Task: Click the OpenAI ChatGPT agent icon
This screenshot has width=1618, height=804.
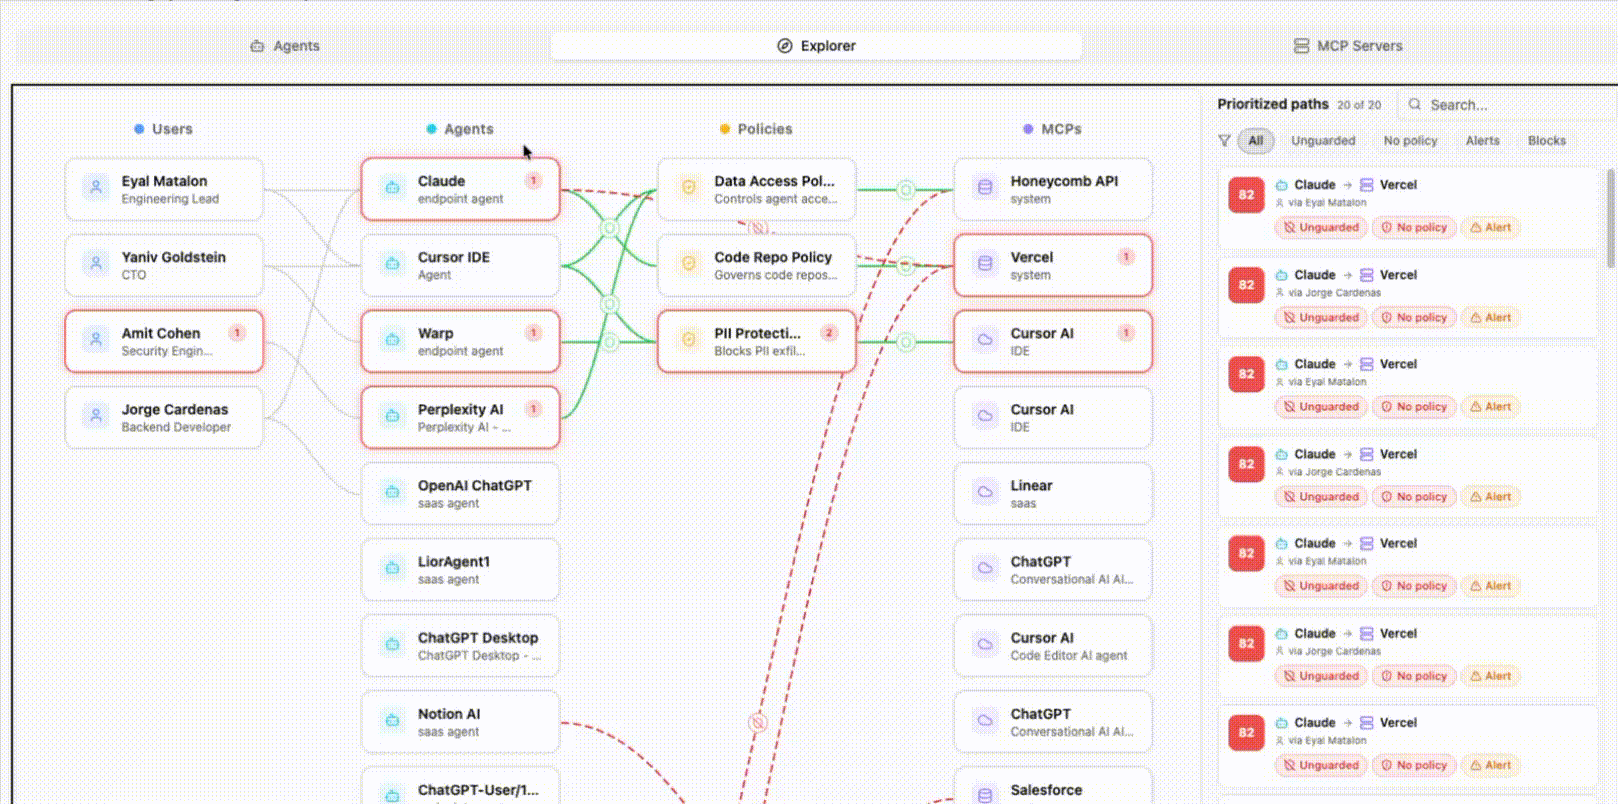Action: (392, 492)
